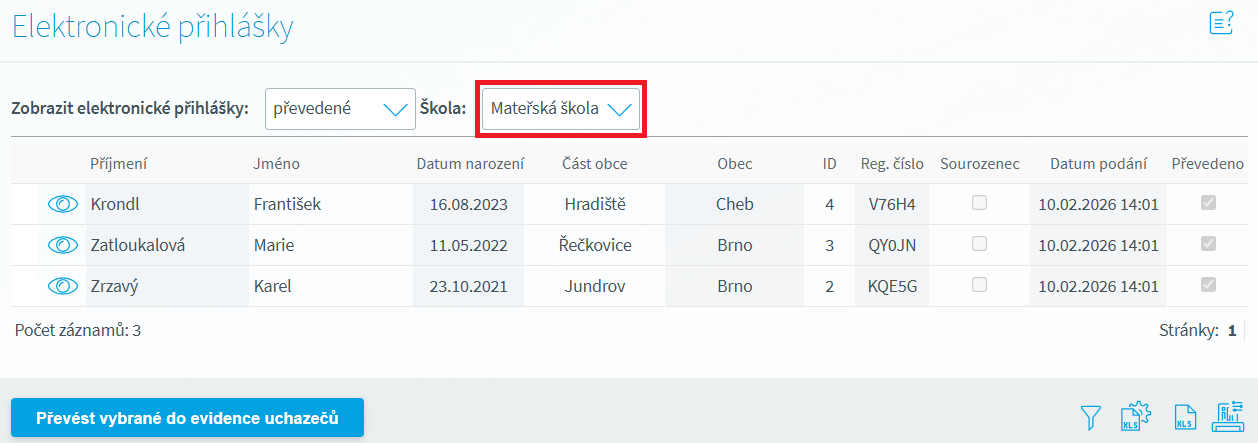
Task: Click XLS export with settings gear icon
Action: tap(1137, 418)
